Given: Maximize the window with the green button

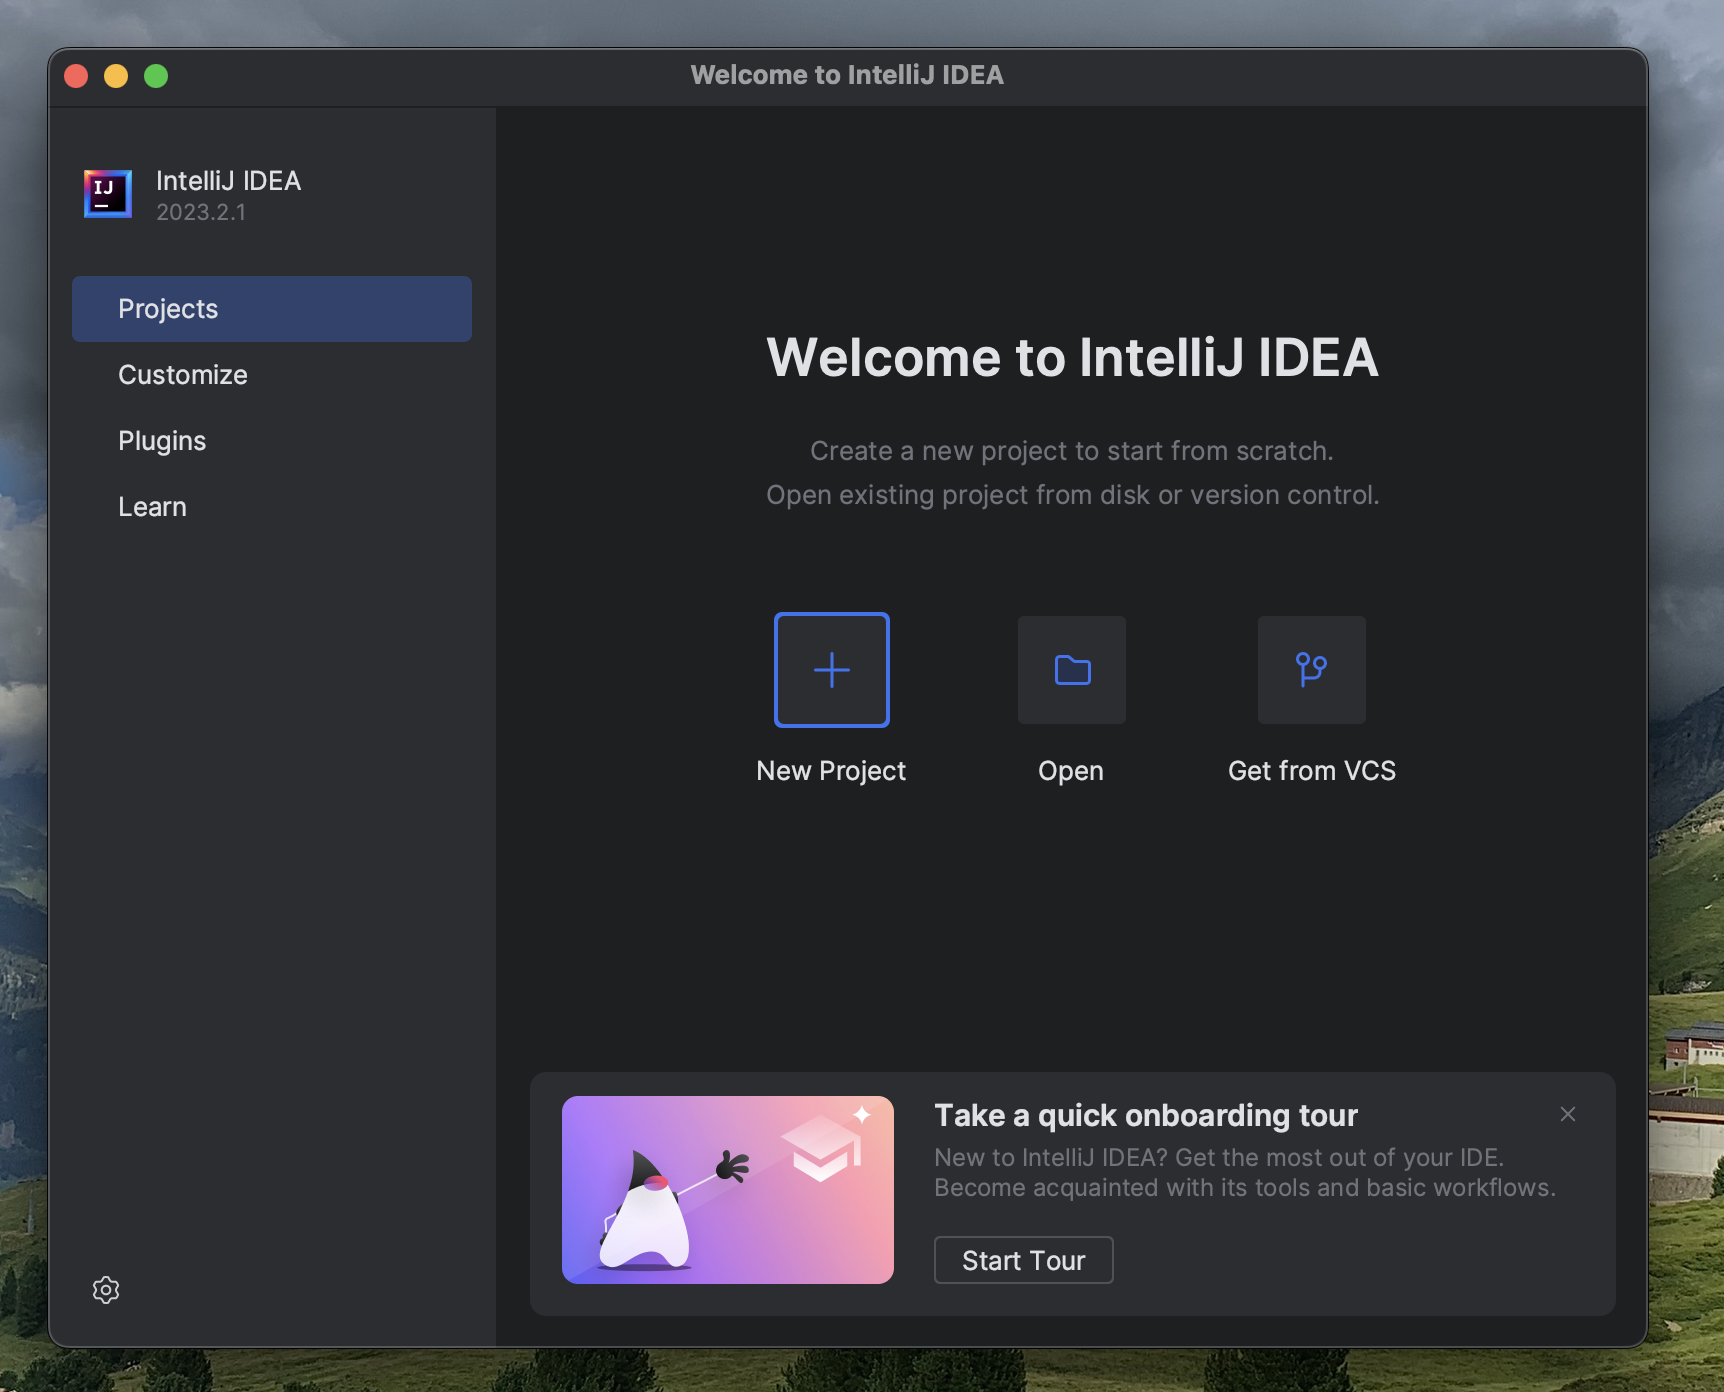Looking at the screenshot, I should click(156, 76).
